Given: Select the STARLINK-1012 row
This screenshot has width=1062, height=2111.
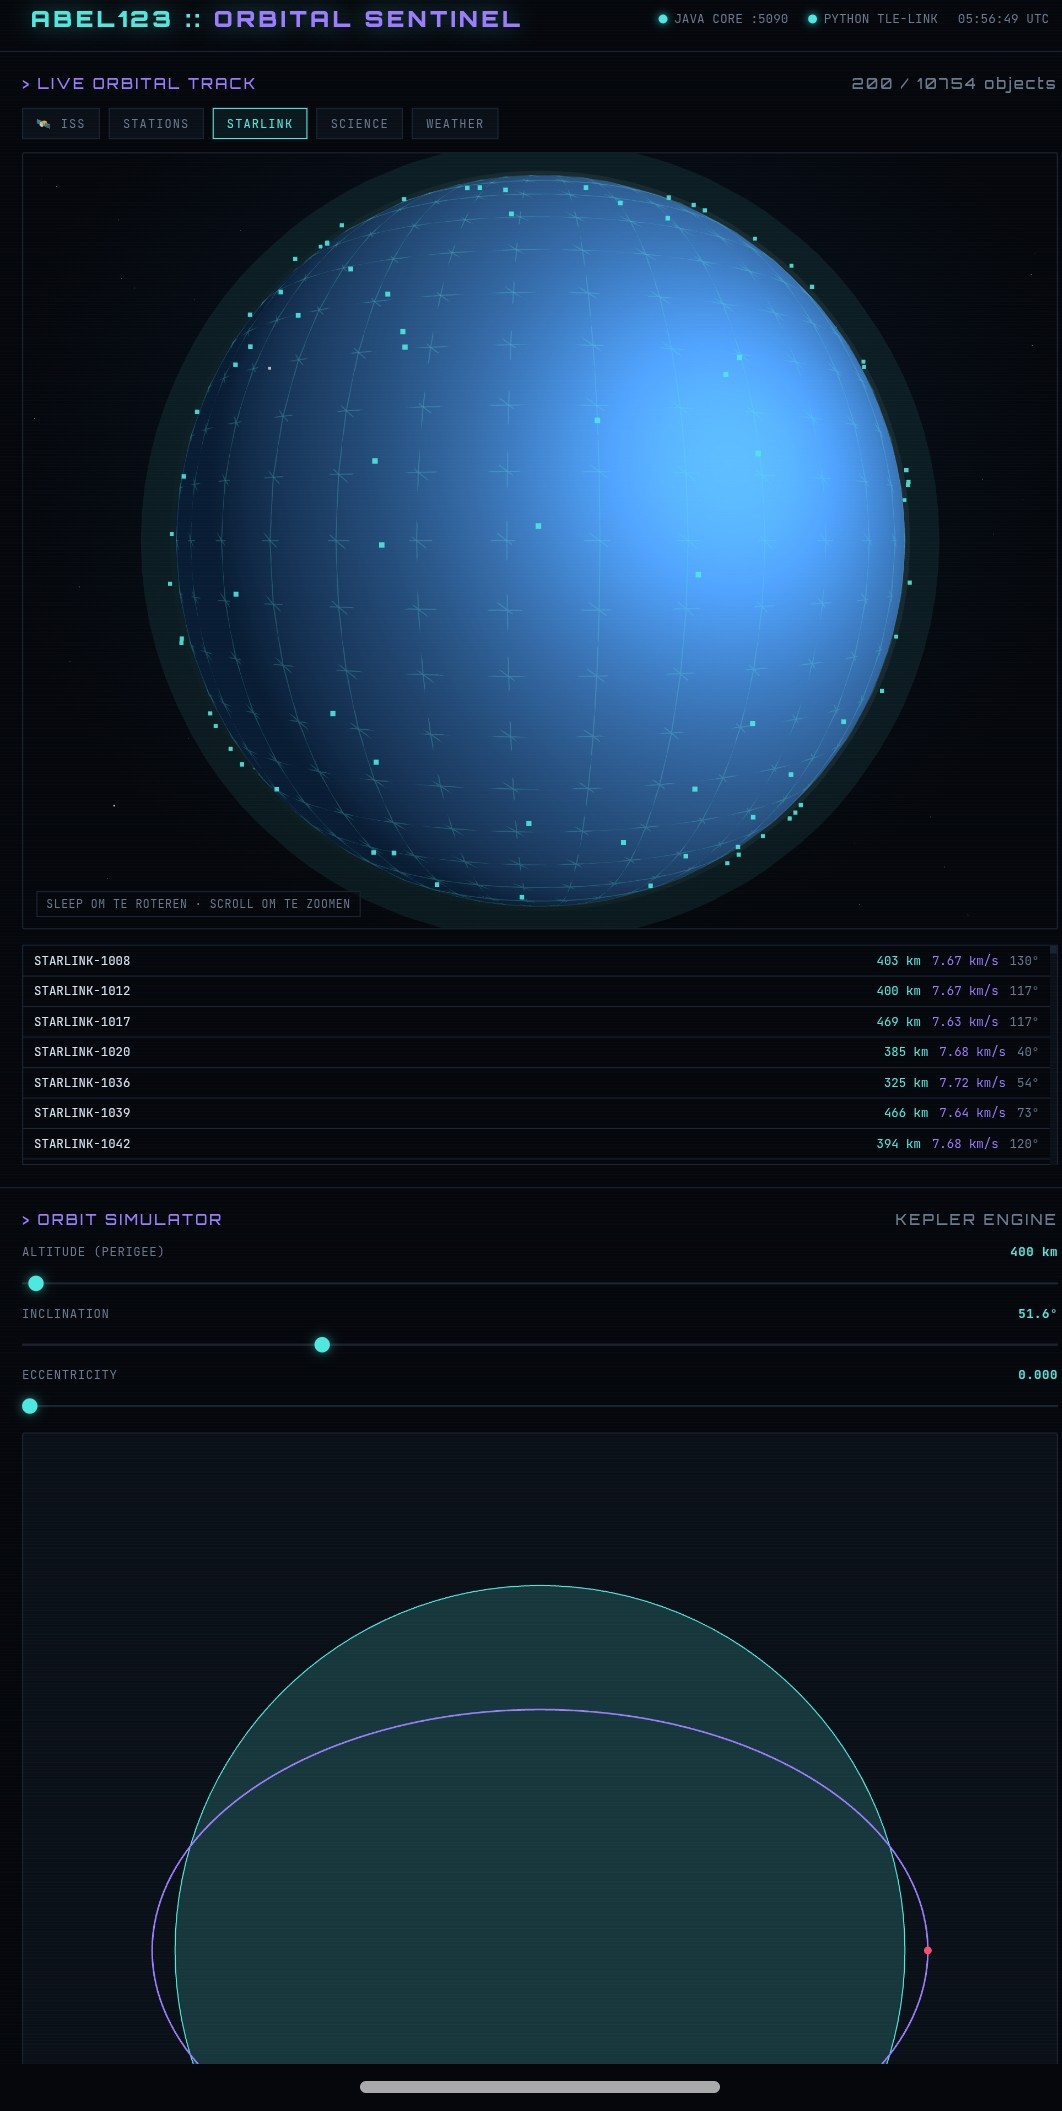Looking at the screenshot, I should tap(536, 991).
